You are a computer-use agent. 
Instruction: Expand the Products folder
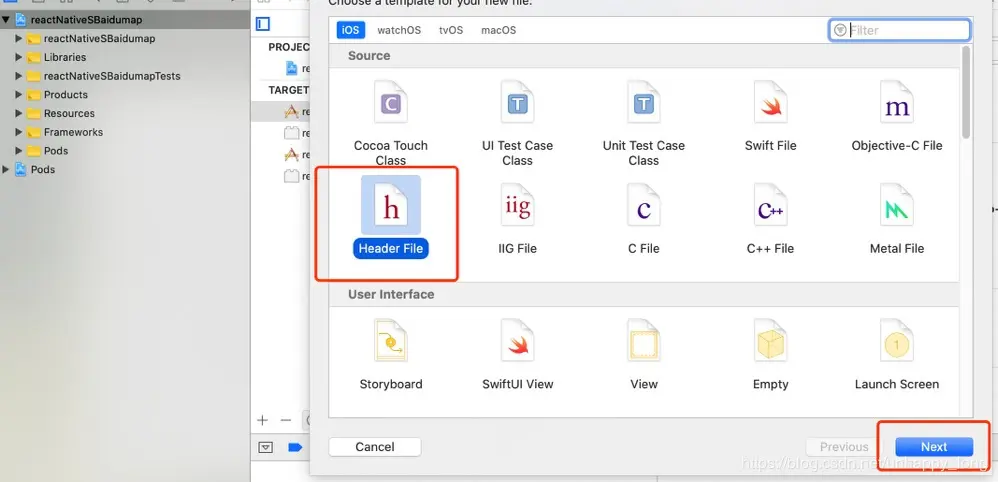[18, 94]
